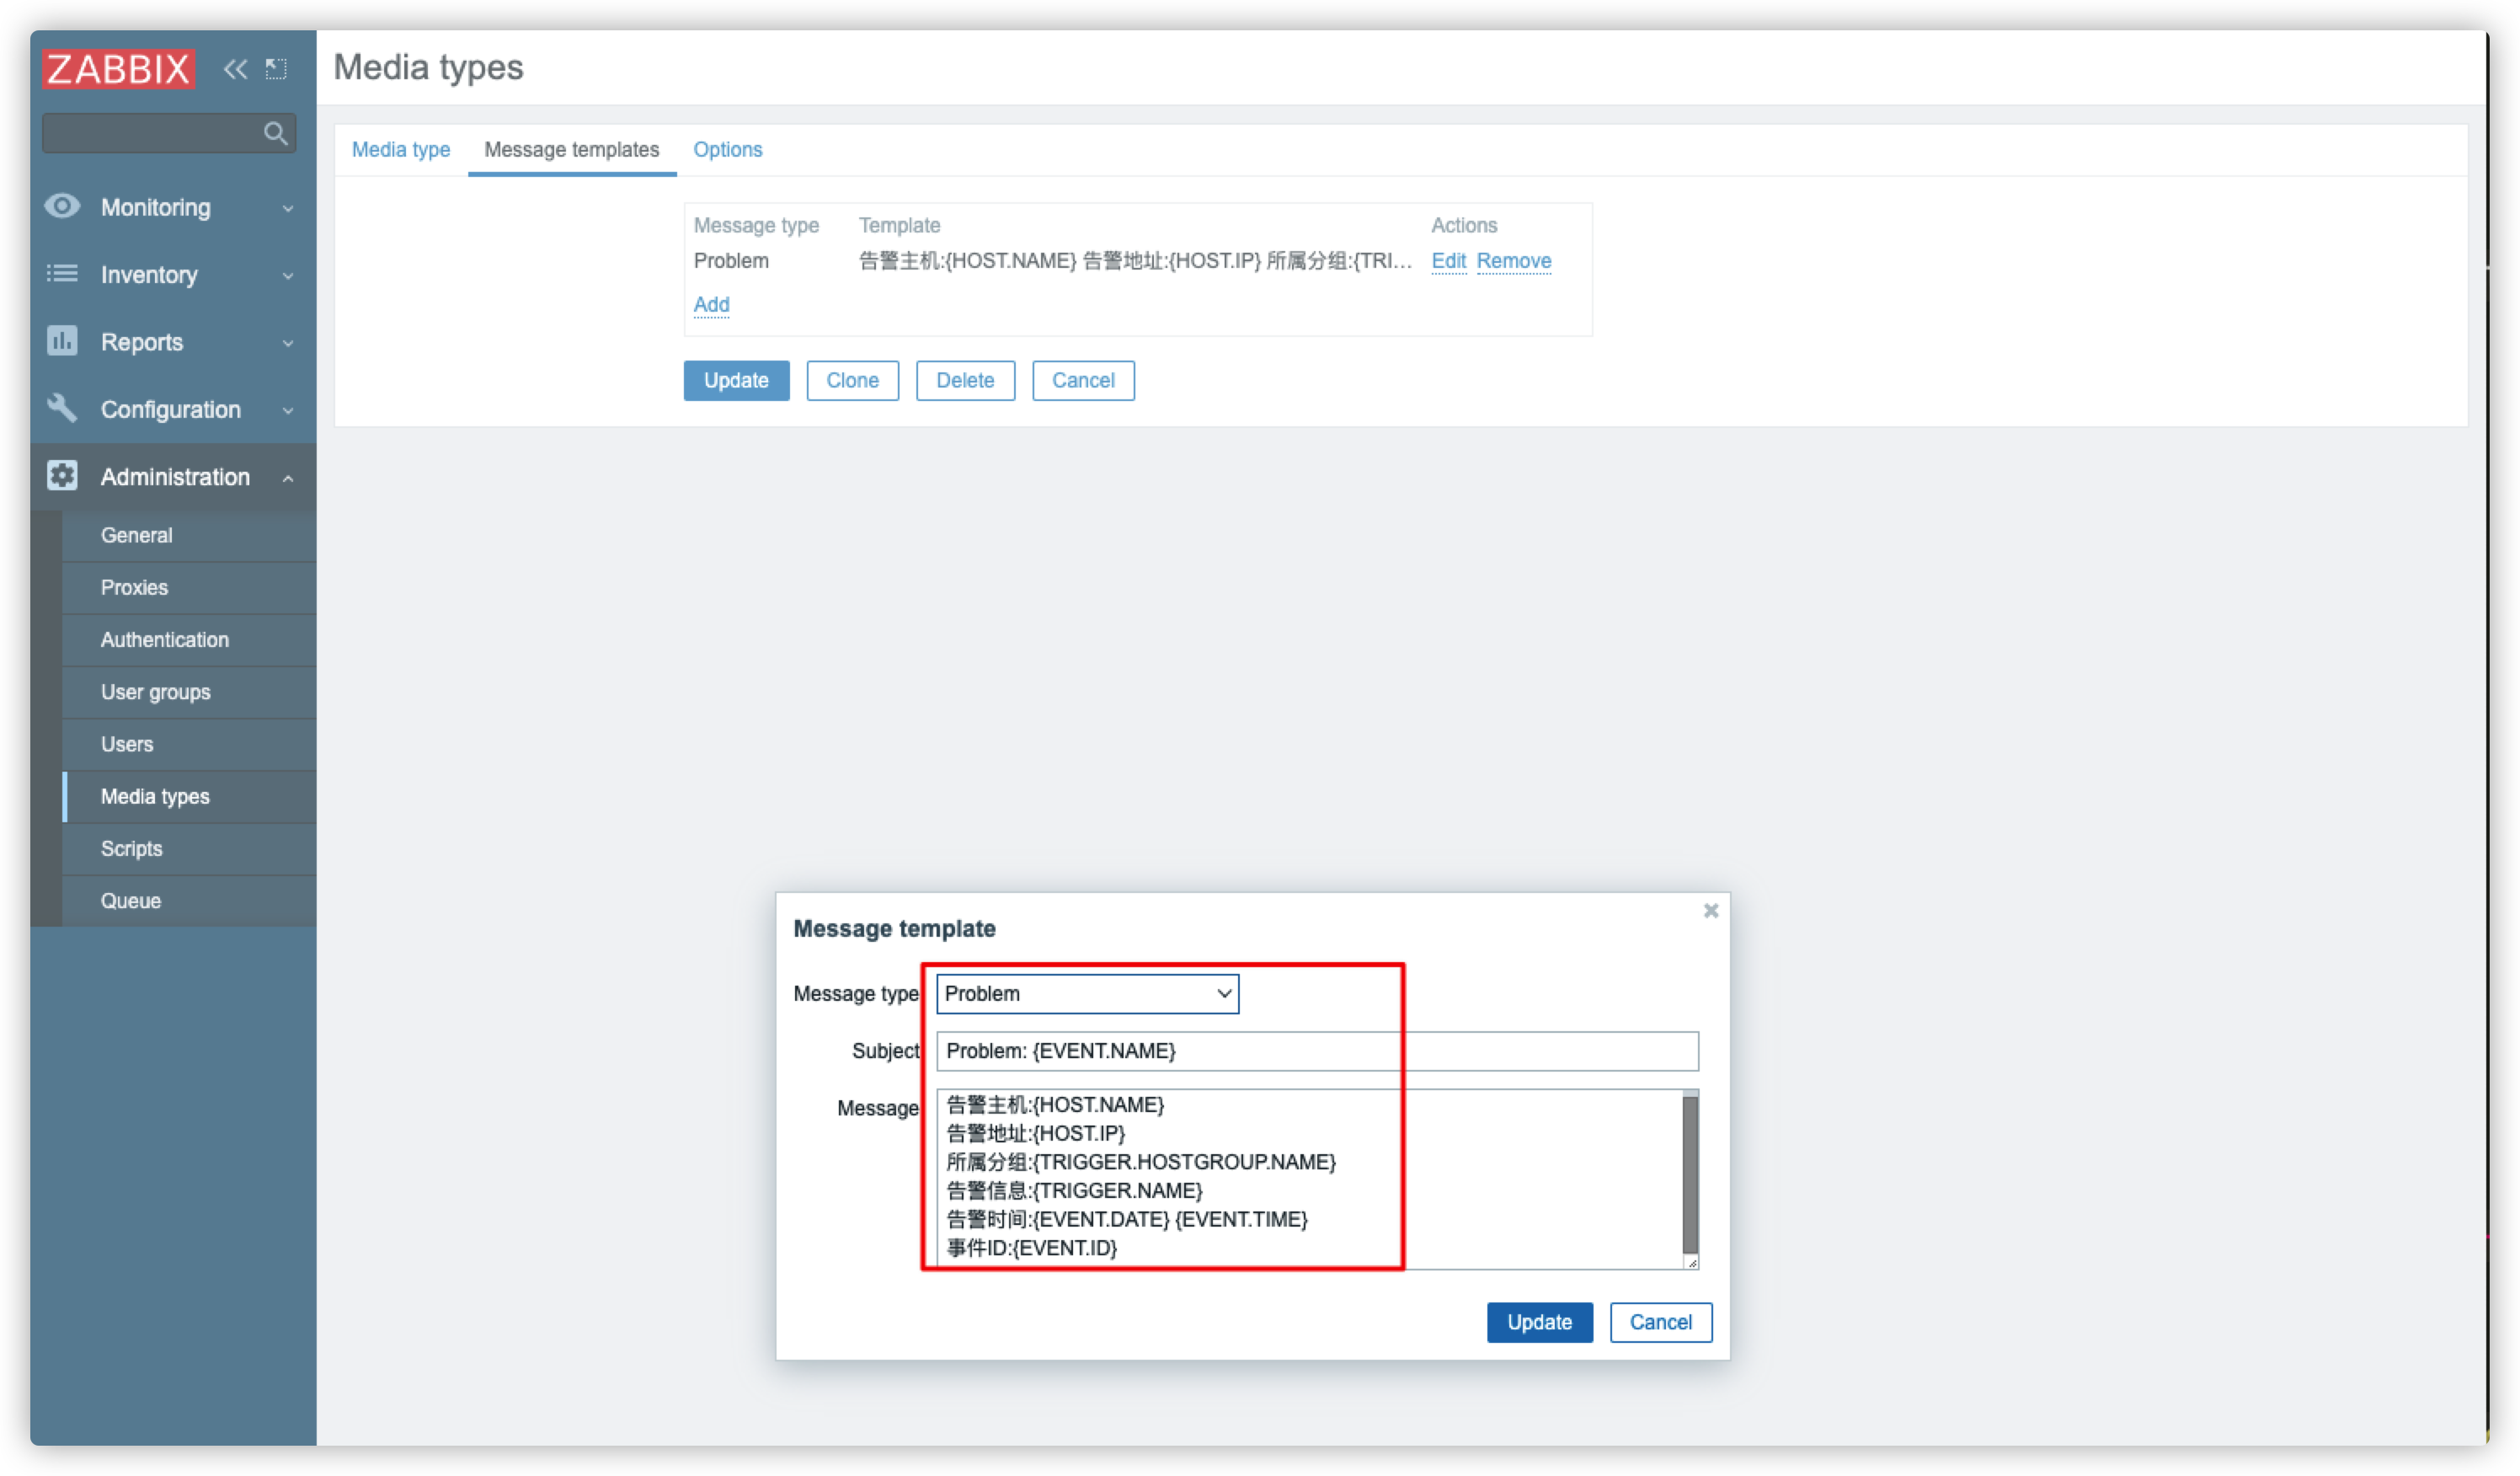This screenshot has width=2520, height=1476.
Task: Switch to the Options tab
Action: [727, 150]
